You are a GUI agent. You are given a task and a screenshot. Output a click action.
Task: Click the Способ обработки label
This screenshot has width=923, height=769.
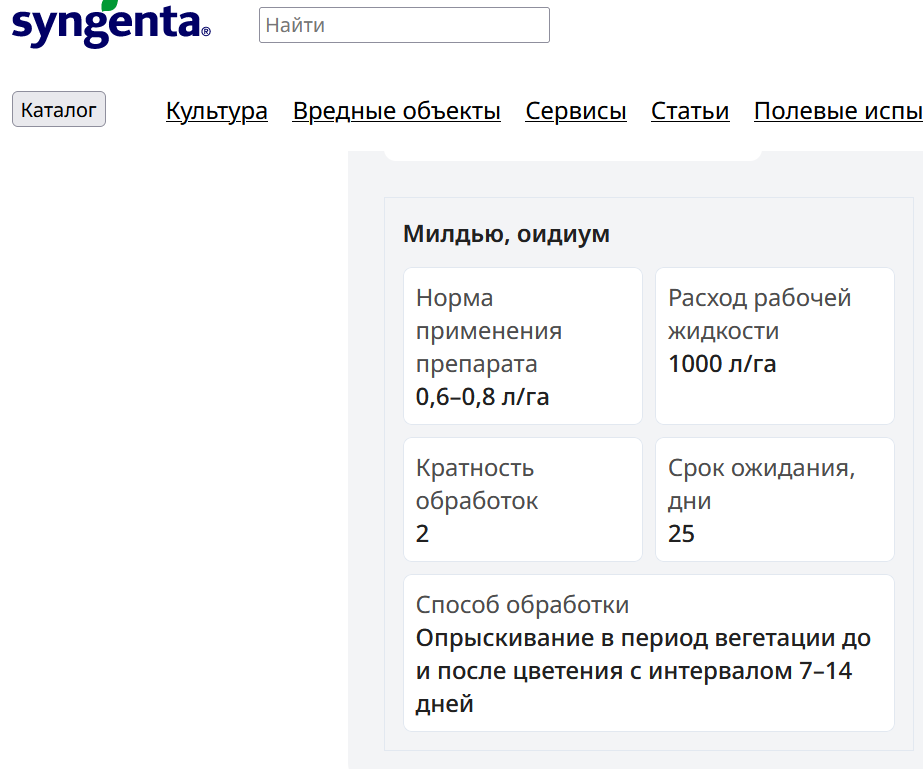coord(522,605)
